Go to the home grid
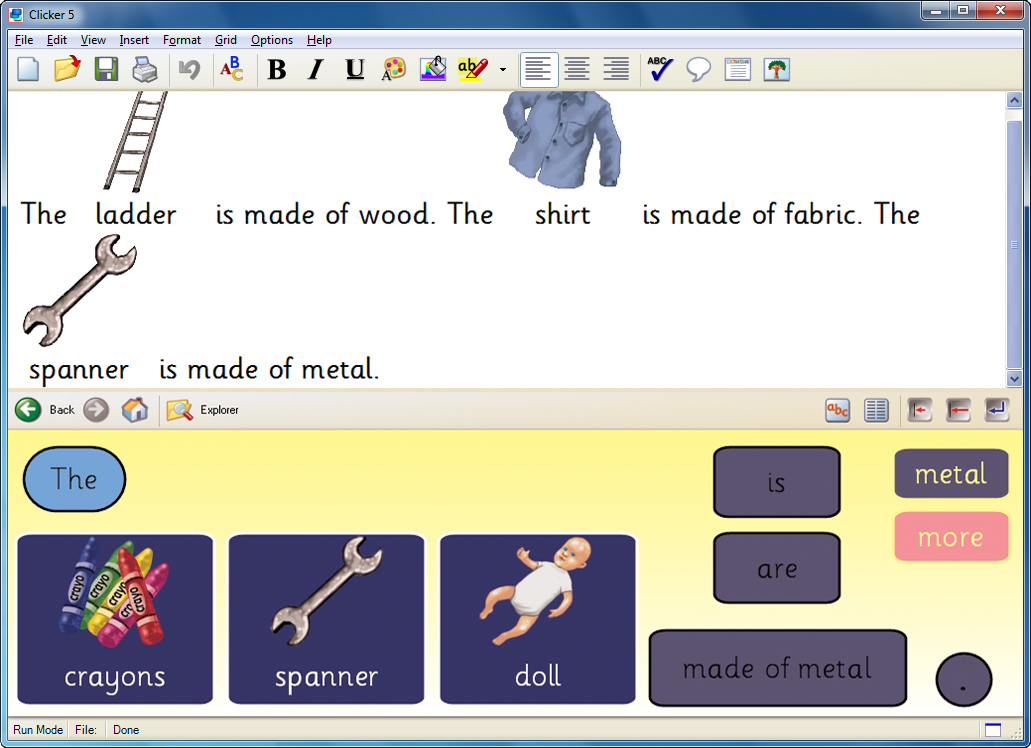Image resolution: width=1031 pixels, height=748 pixels. click(x=135, y=409)
